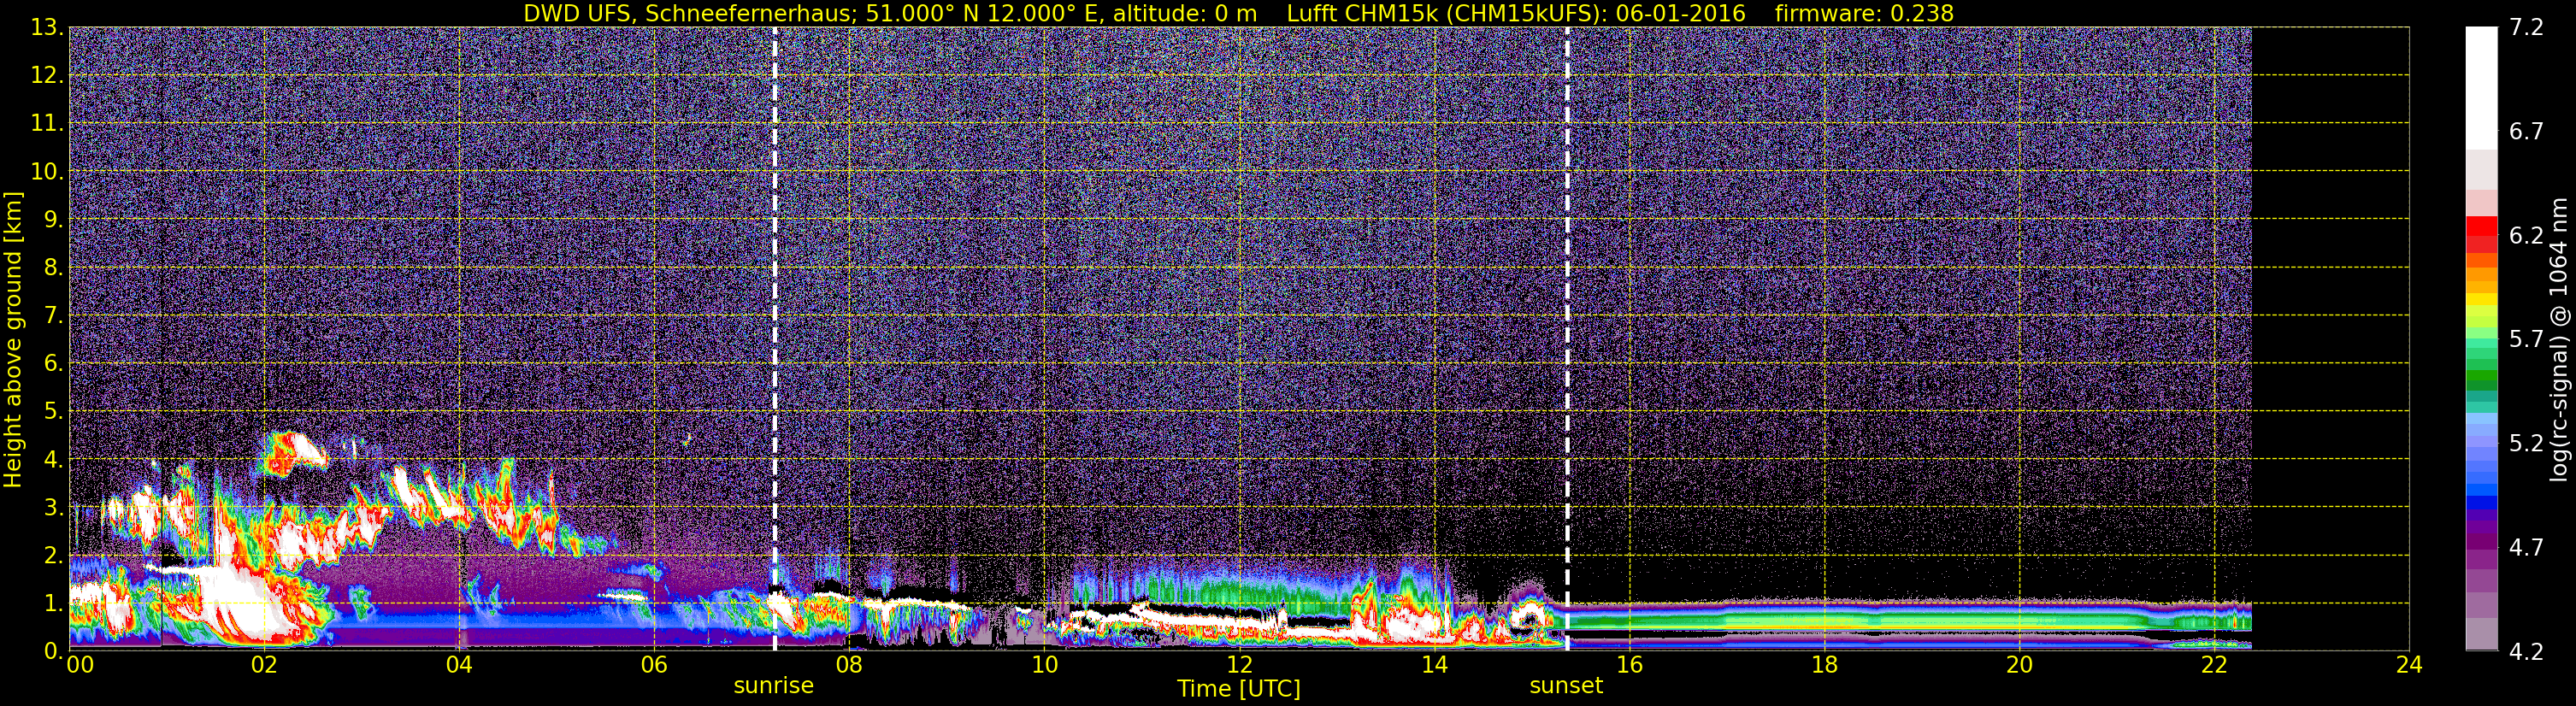Click the time axis tick label '04'

click(459, 665)
